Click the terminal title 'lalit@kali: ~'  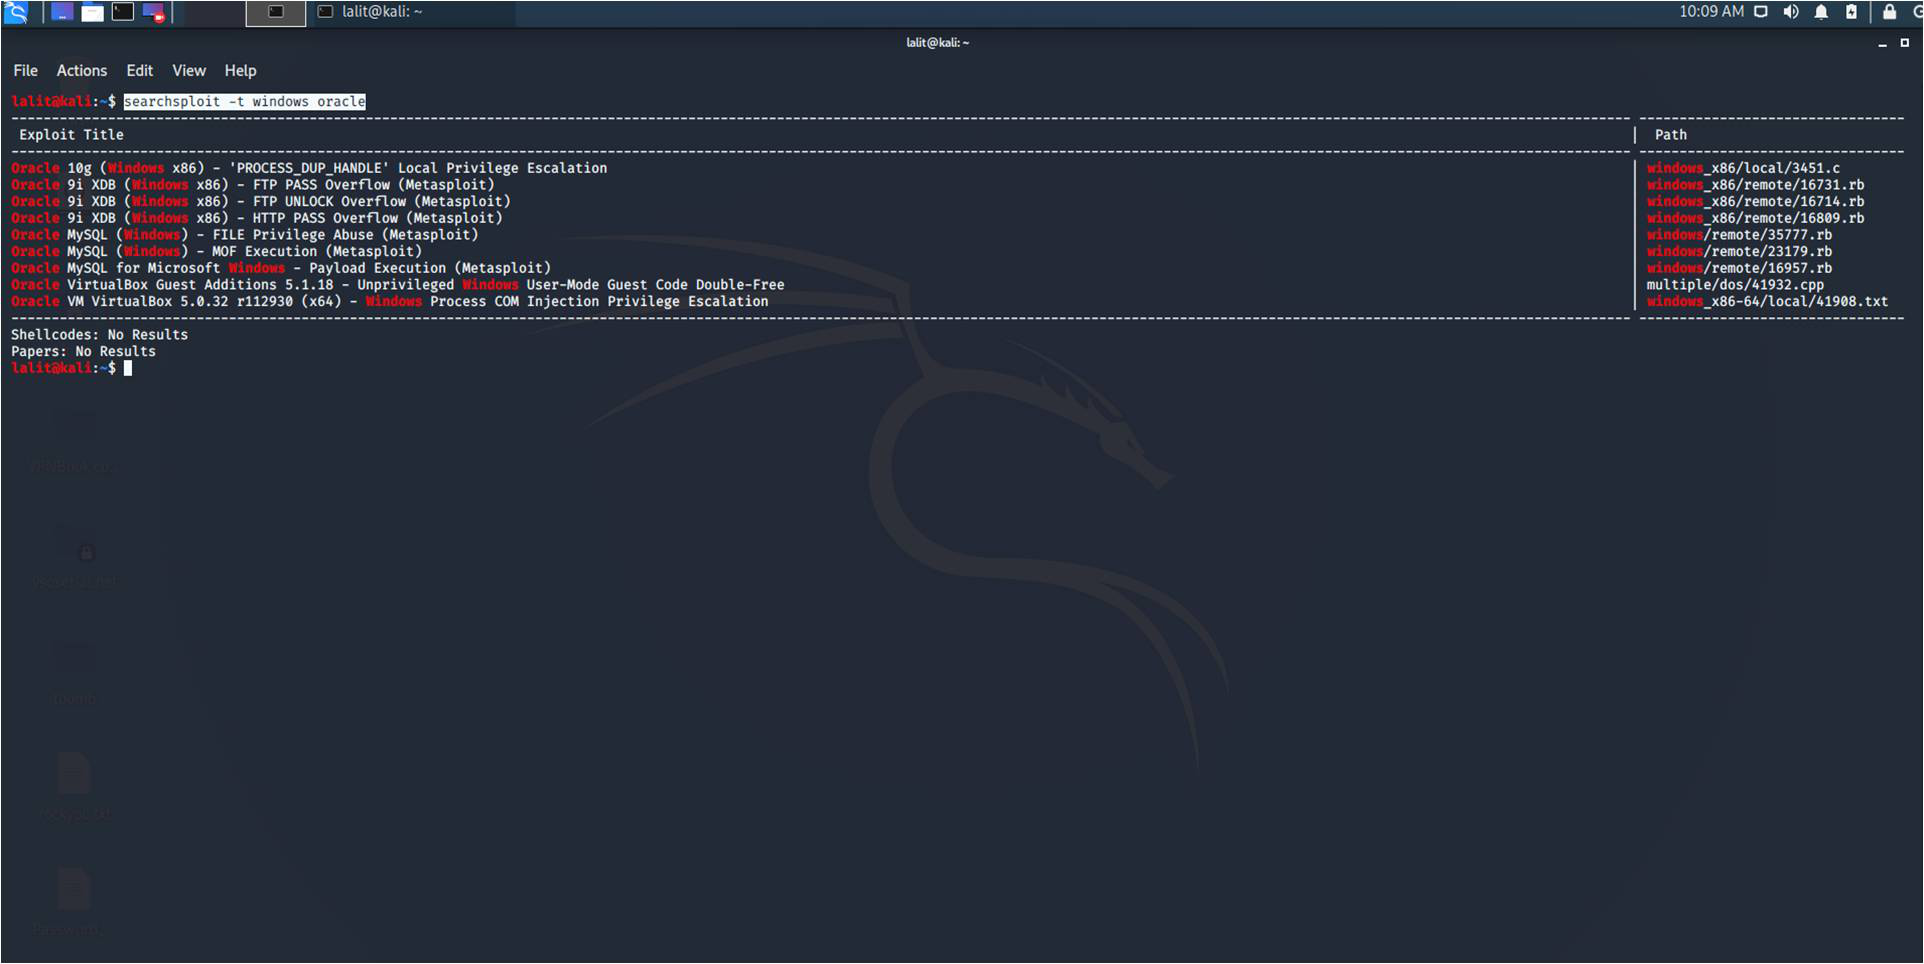pyautogui.click(x=937, y=43)
